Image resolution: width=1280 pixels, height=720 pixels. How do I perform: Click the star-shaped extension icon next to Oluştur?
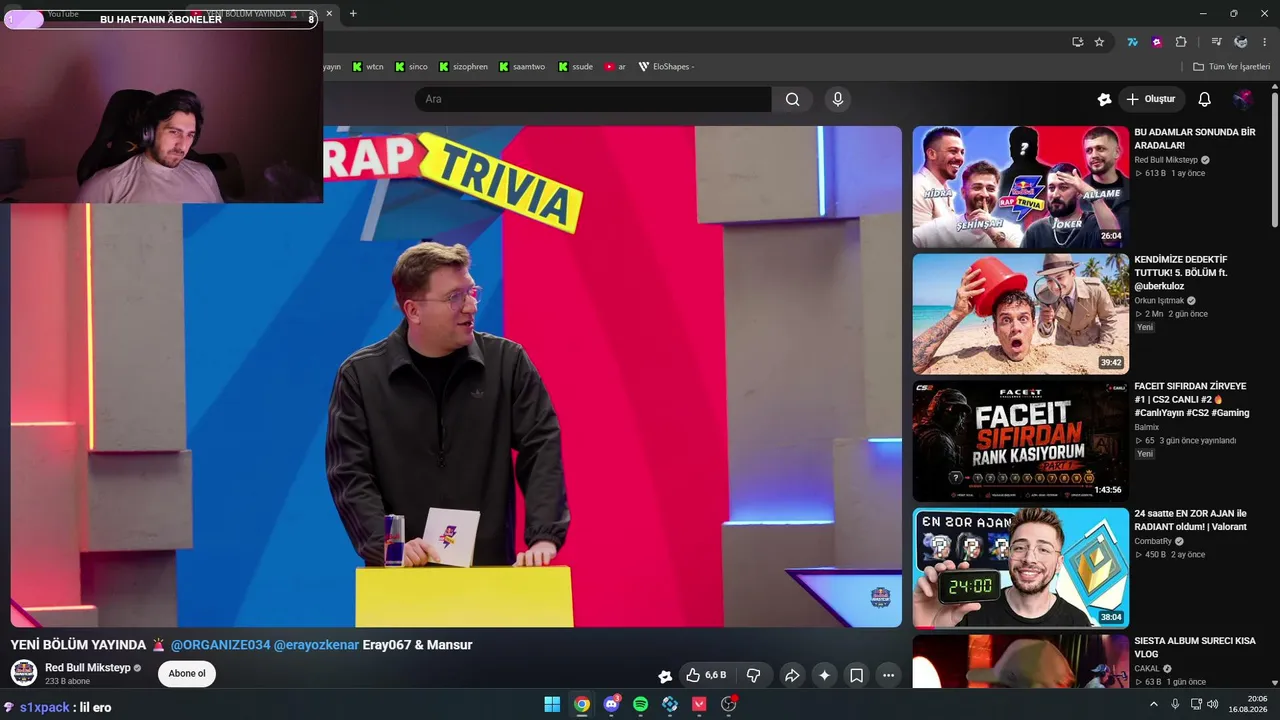(1104, 99)
